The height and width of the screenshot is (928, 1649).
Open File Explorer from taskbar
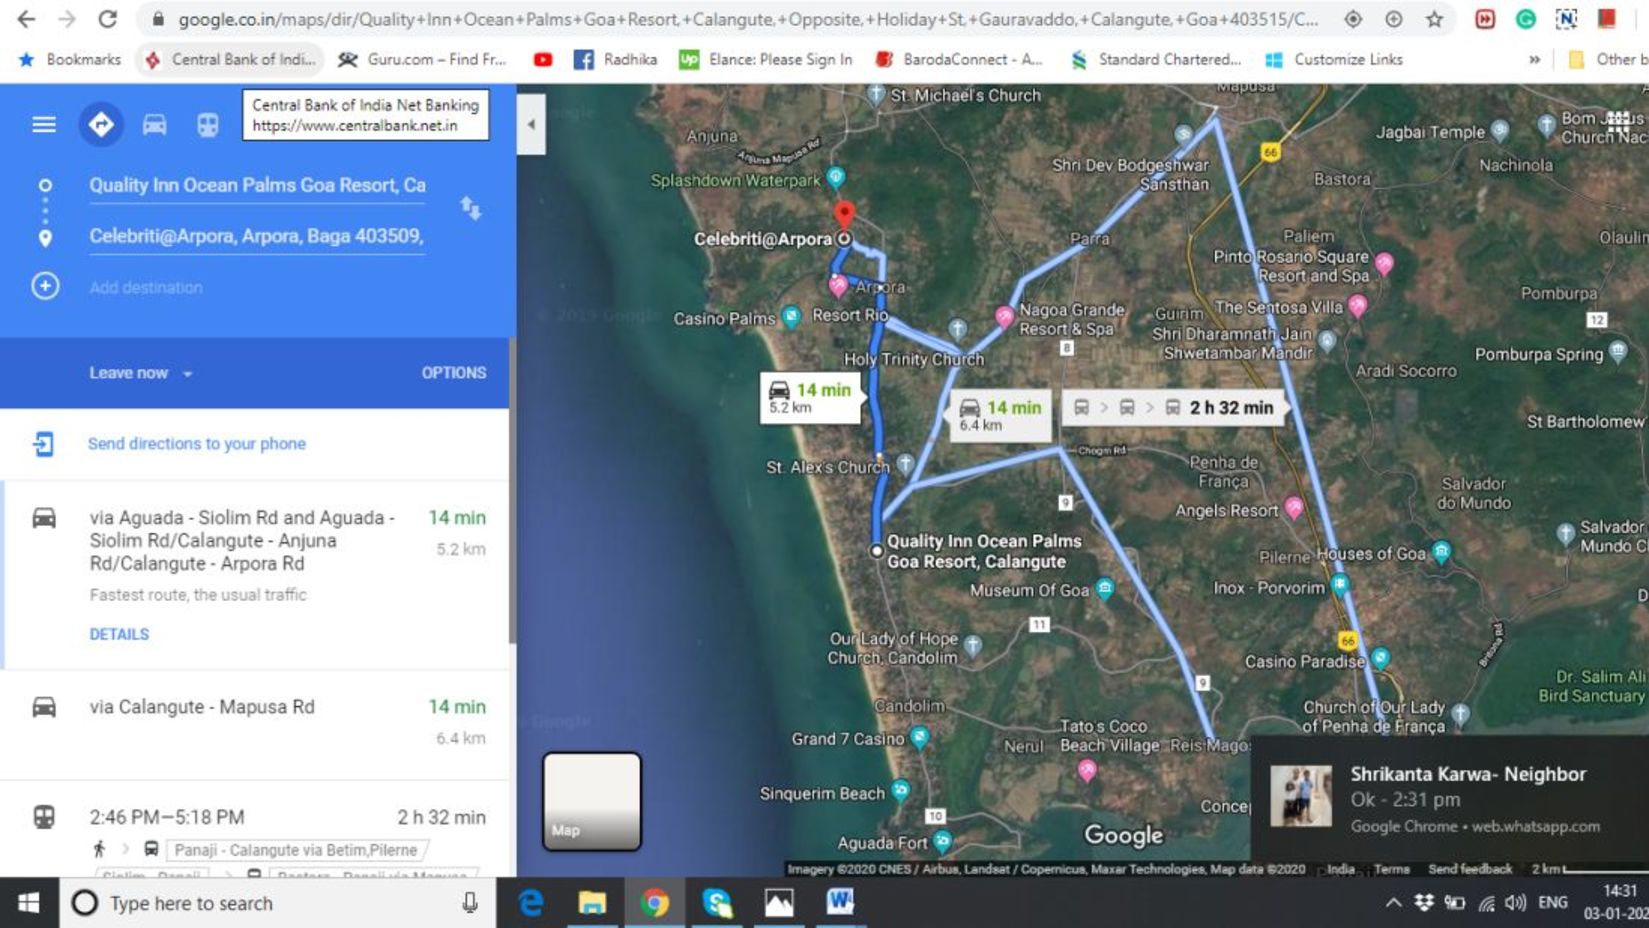[x=592, y=903]
